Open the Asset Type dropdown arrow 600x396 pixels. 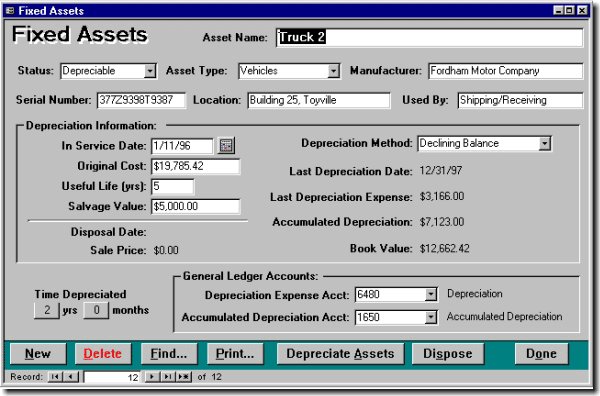333,71
